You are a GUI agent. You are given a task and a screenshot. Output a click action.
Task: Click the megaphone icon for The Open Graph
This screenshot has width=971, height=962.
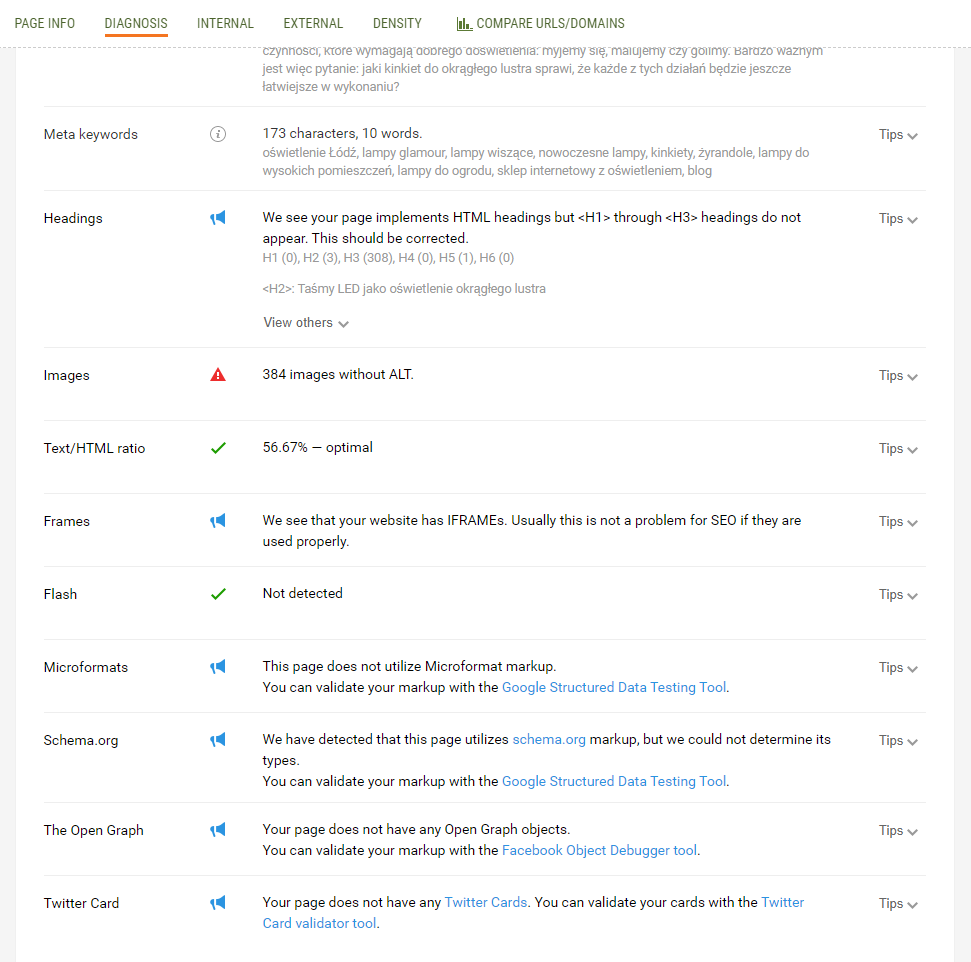(218, 830)
